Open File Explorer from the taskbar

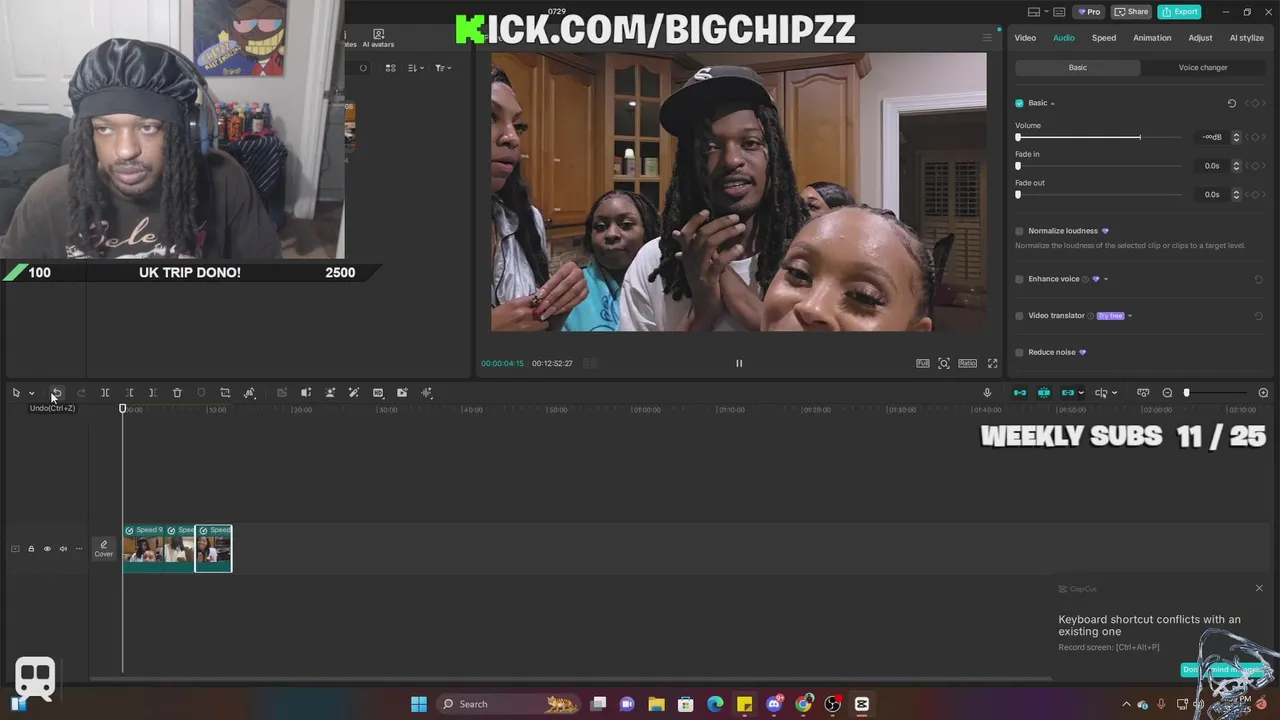pos(656,704)
